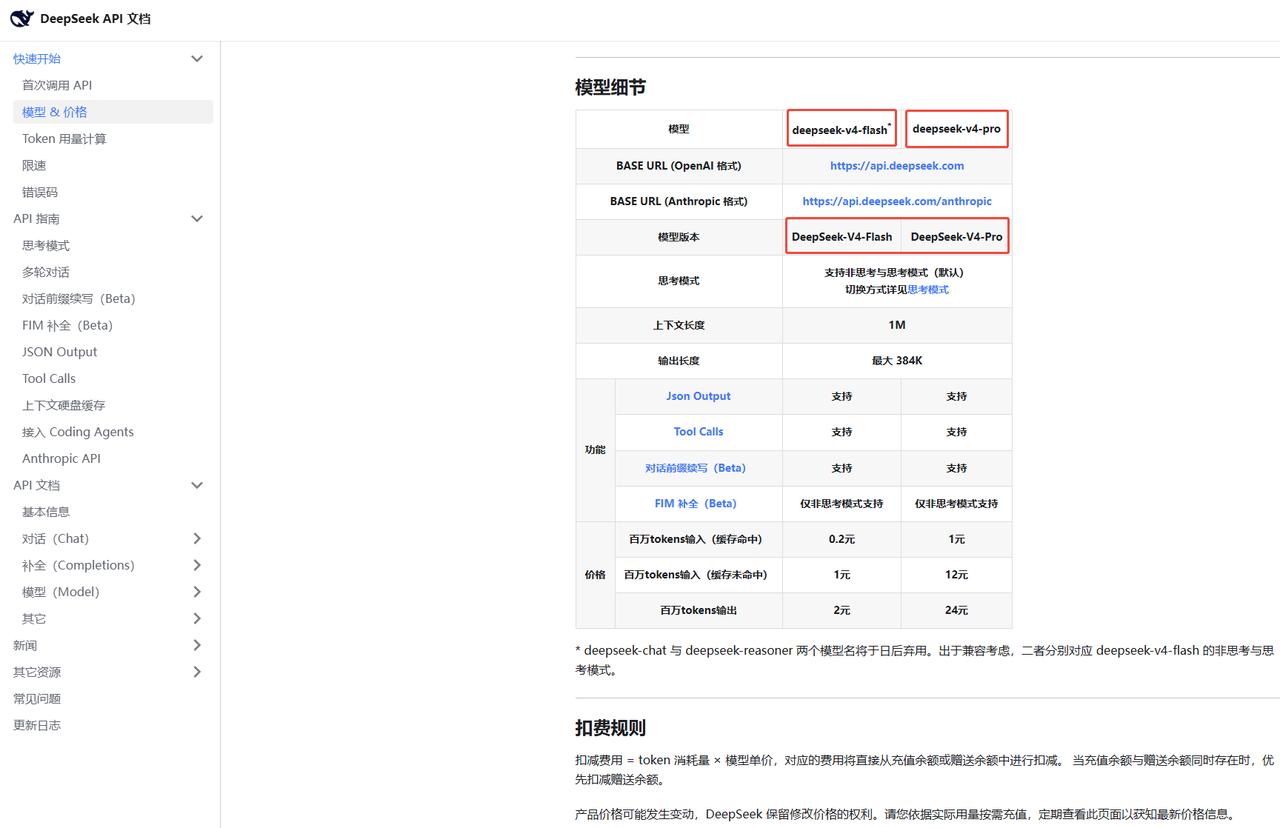
Task: Click the DeepSeek whale logo icon
Action: click(x=20, y=17)
